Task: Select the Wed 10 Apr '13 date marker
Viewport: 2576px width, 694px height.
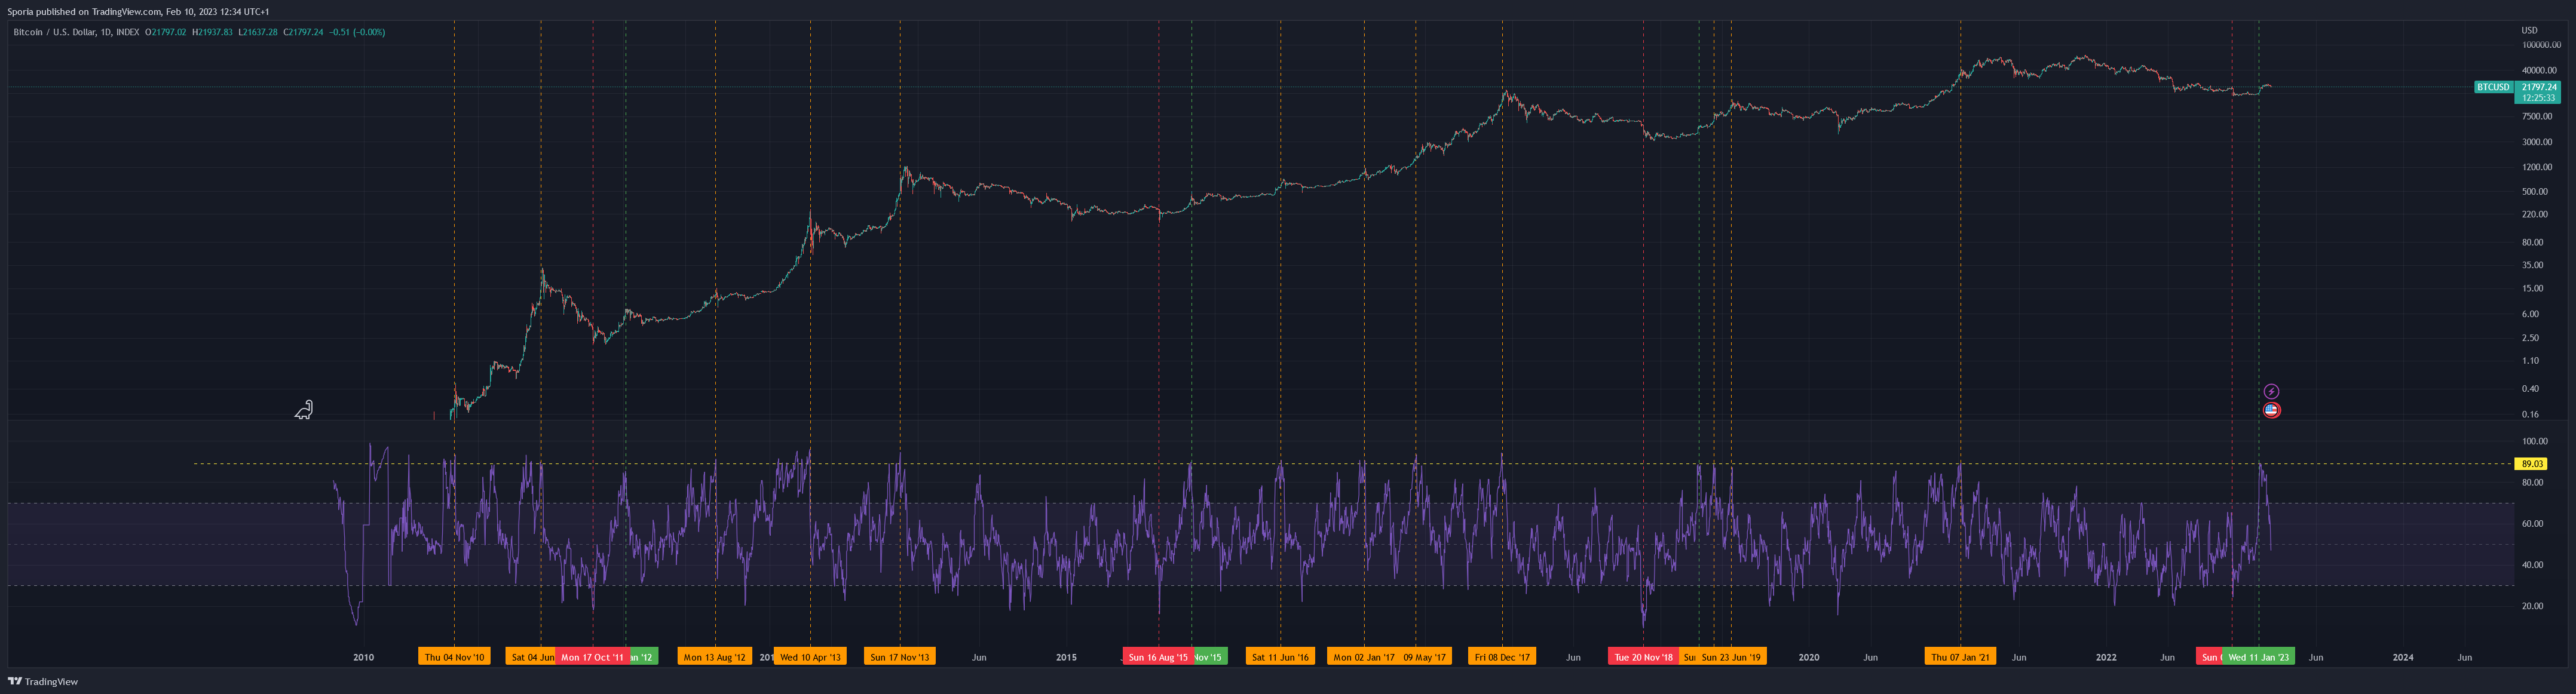Action: point(810,657)
